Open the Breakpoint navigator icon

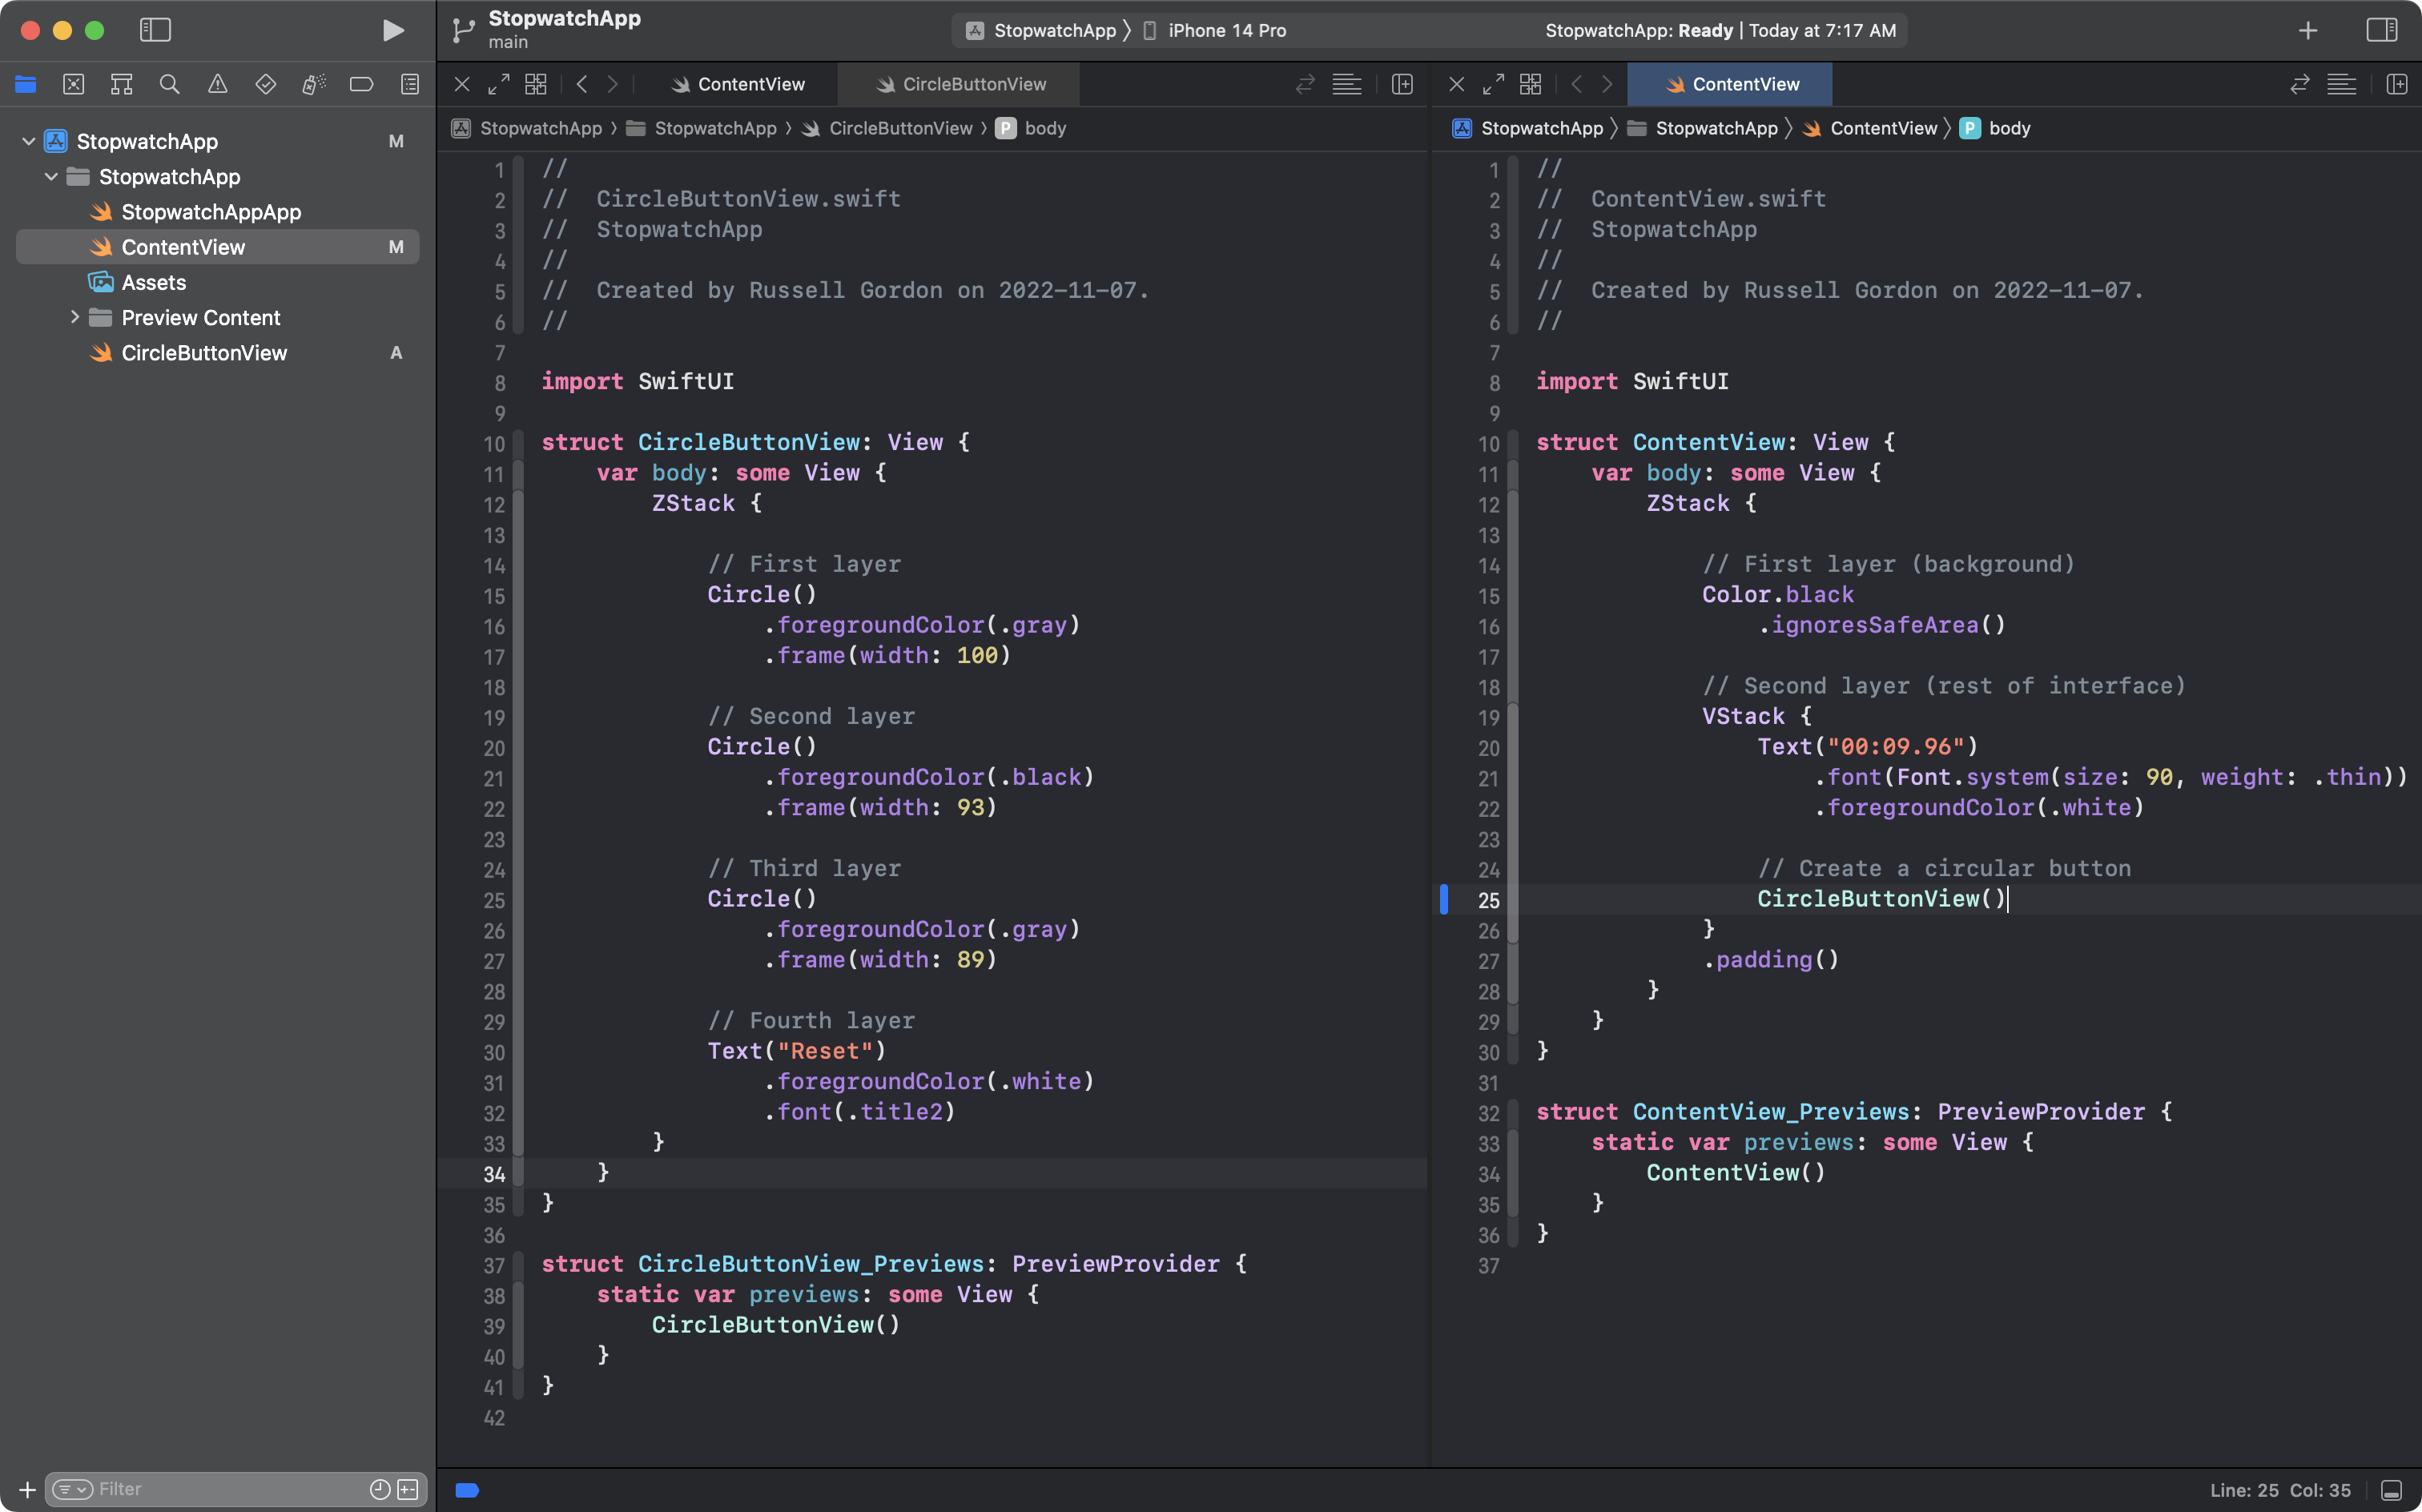(x=361, y=84)
